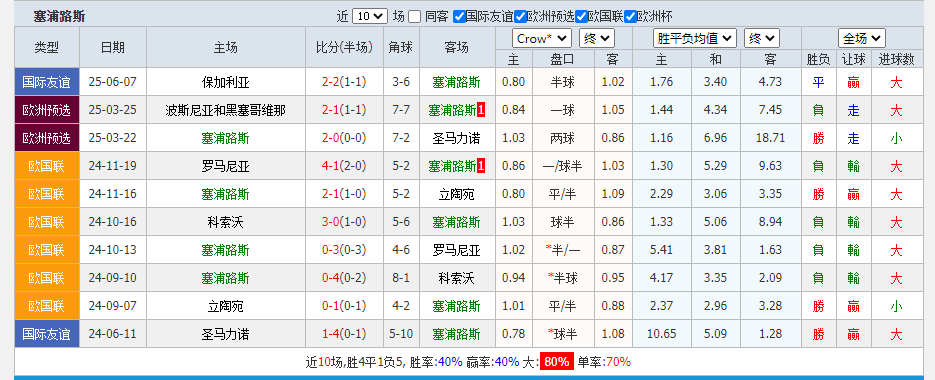Screen dimensions: 935x380
Task: Uncheck the 欧洲预选 filter checkbox
Action: [521, 17]
